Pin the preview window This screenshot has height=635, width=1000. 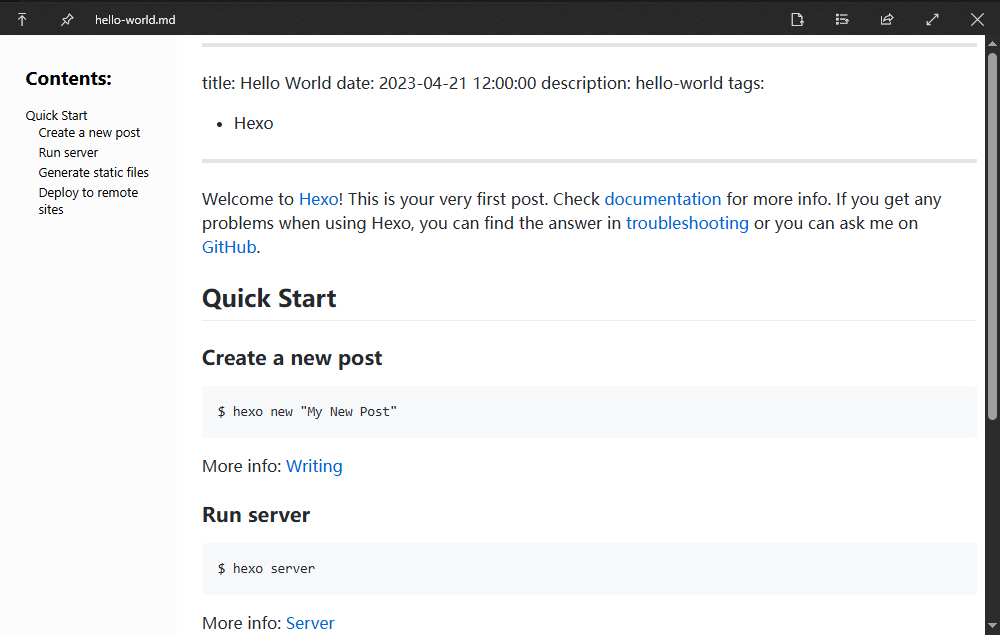tap(67, 19)
